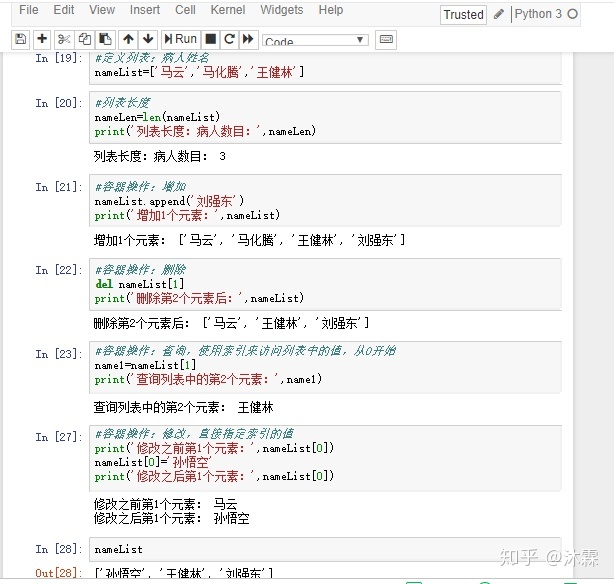This screenshot has height=584, width=614.
Task: Click output line starting '删除第2个元素后'
Action: tap(231, 323)
